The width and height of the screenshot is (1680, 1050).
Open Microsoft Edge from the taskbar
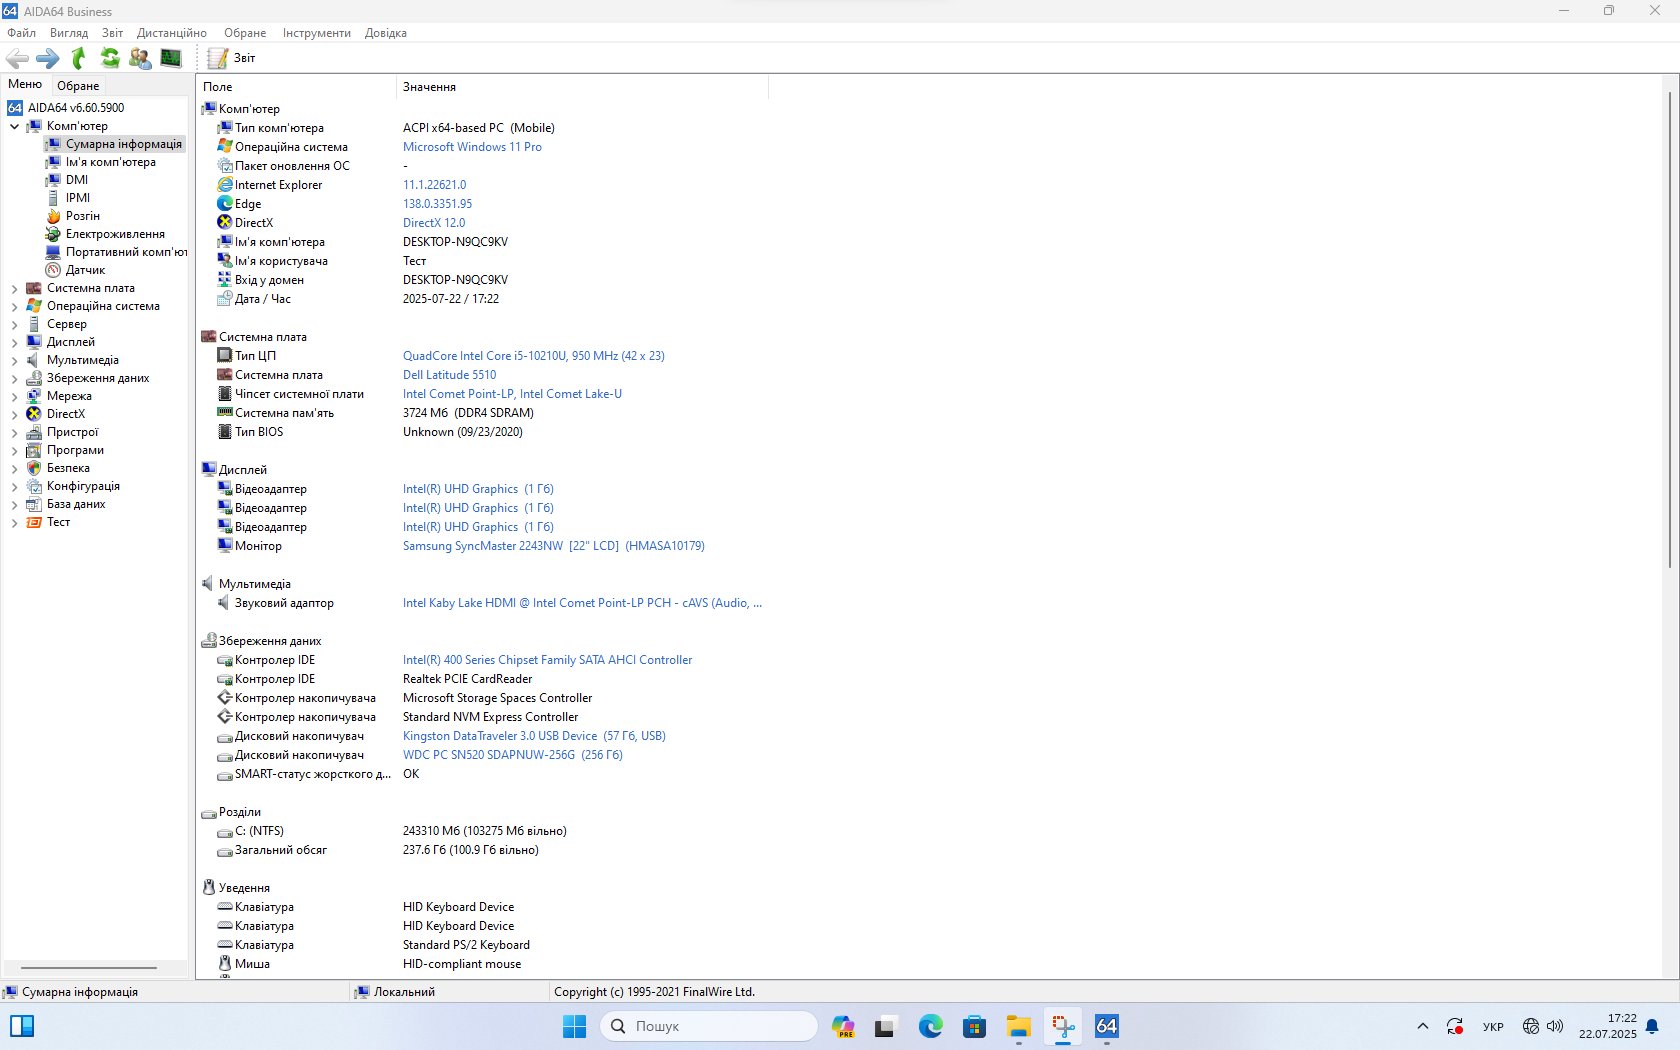pyautogui.click(x=930, y=1026)
